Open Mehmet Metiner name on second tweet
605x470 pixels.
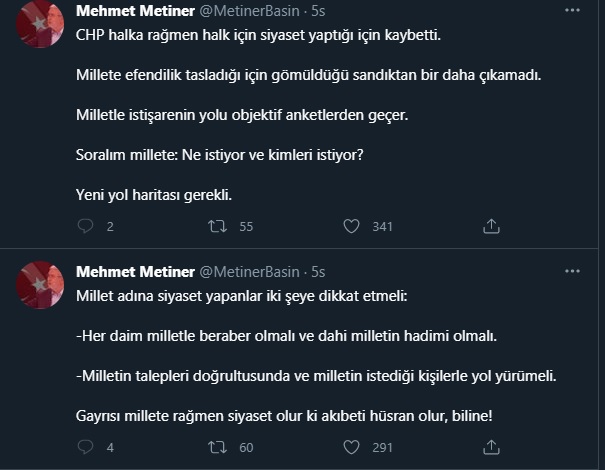click(135, 271)
